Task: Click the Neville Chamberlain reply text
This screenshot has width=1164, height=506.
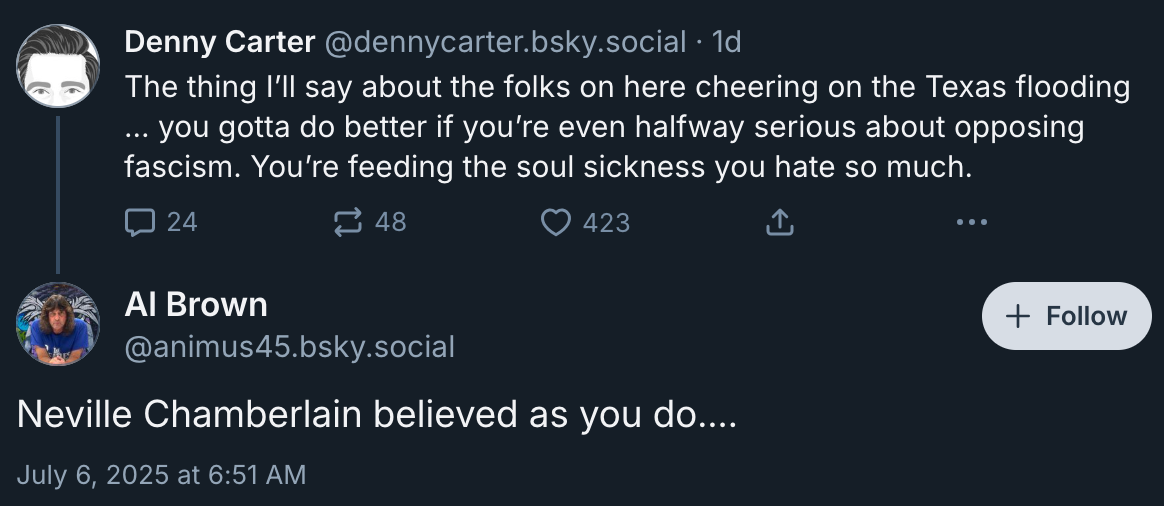Action: pyautogui.click(x=377, y=414)
